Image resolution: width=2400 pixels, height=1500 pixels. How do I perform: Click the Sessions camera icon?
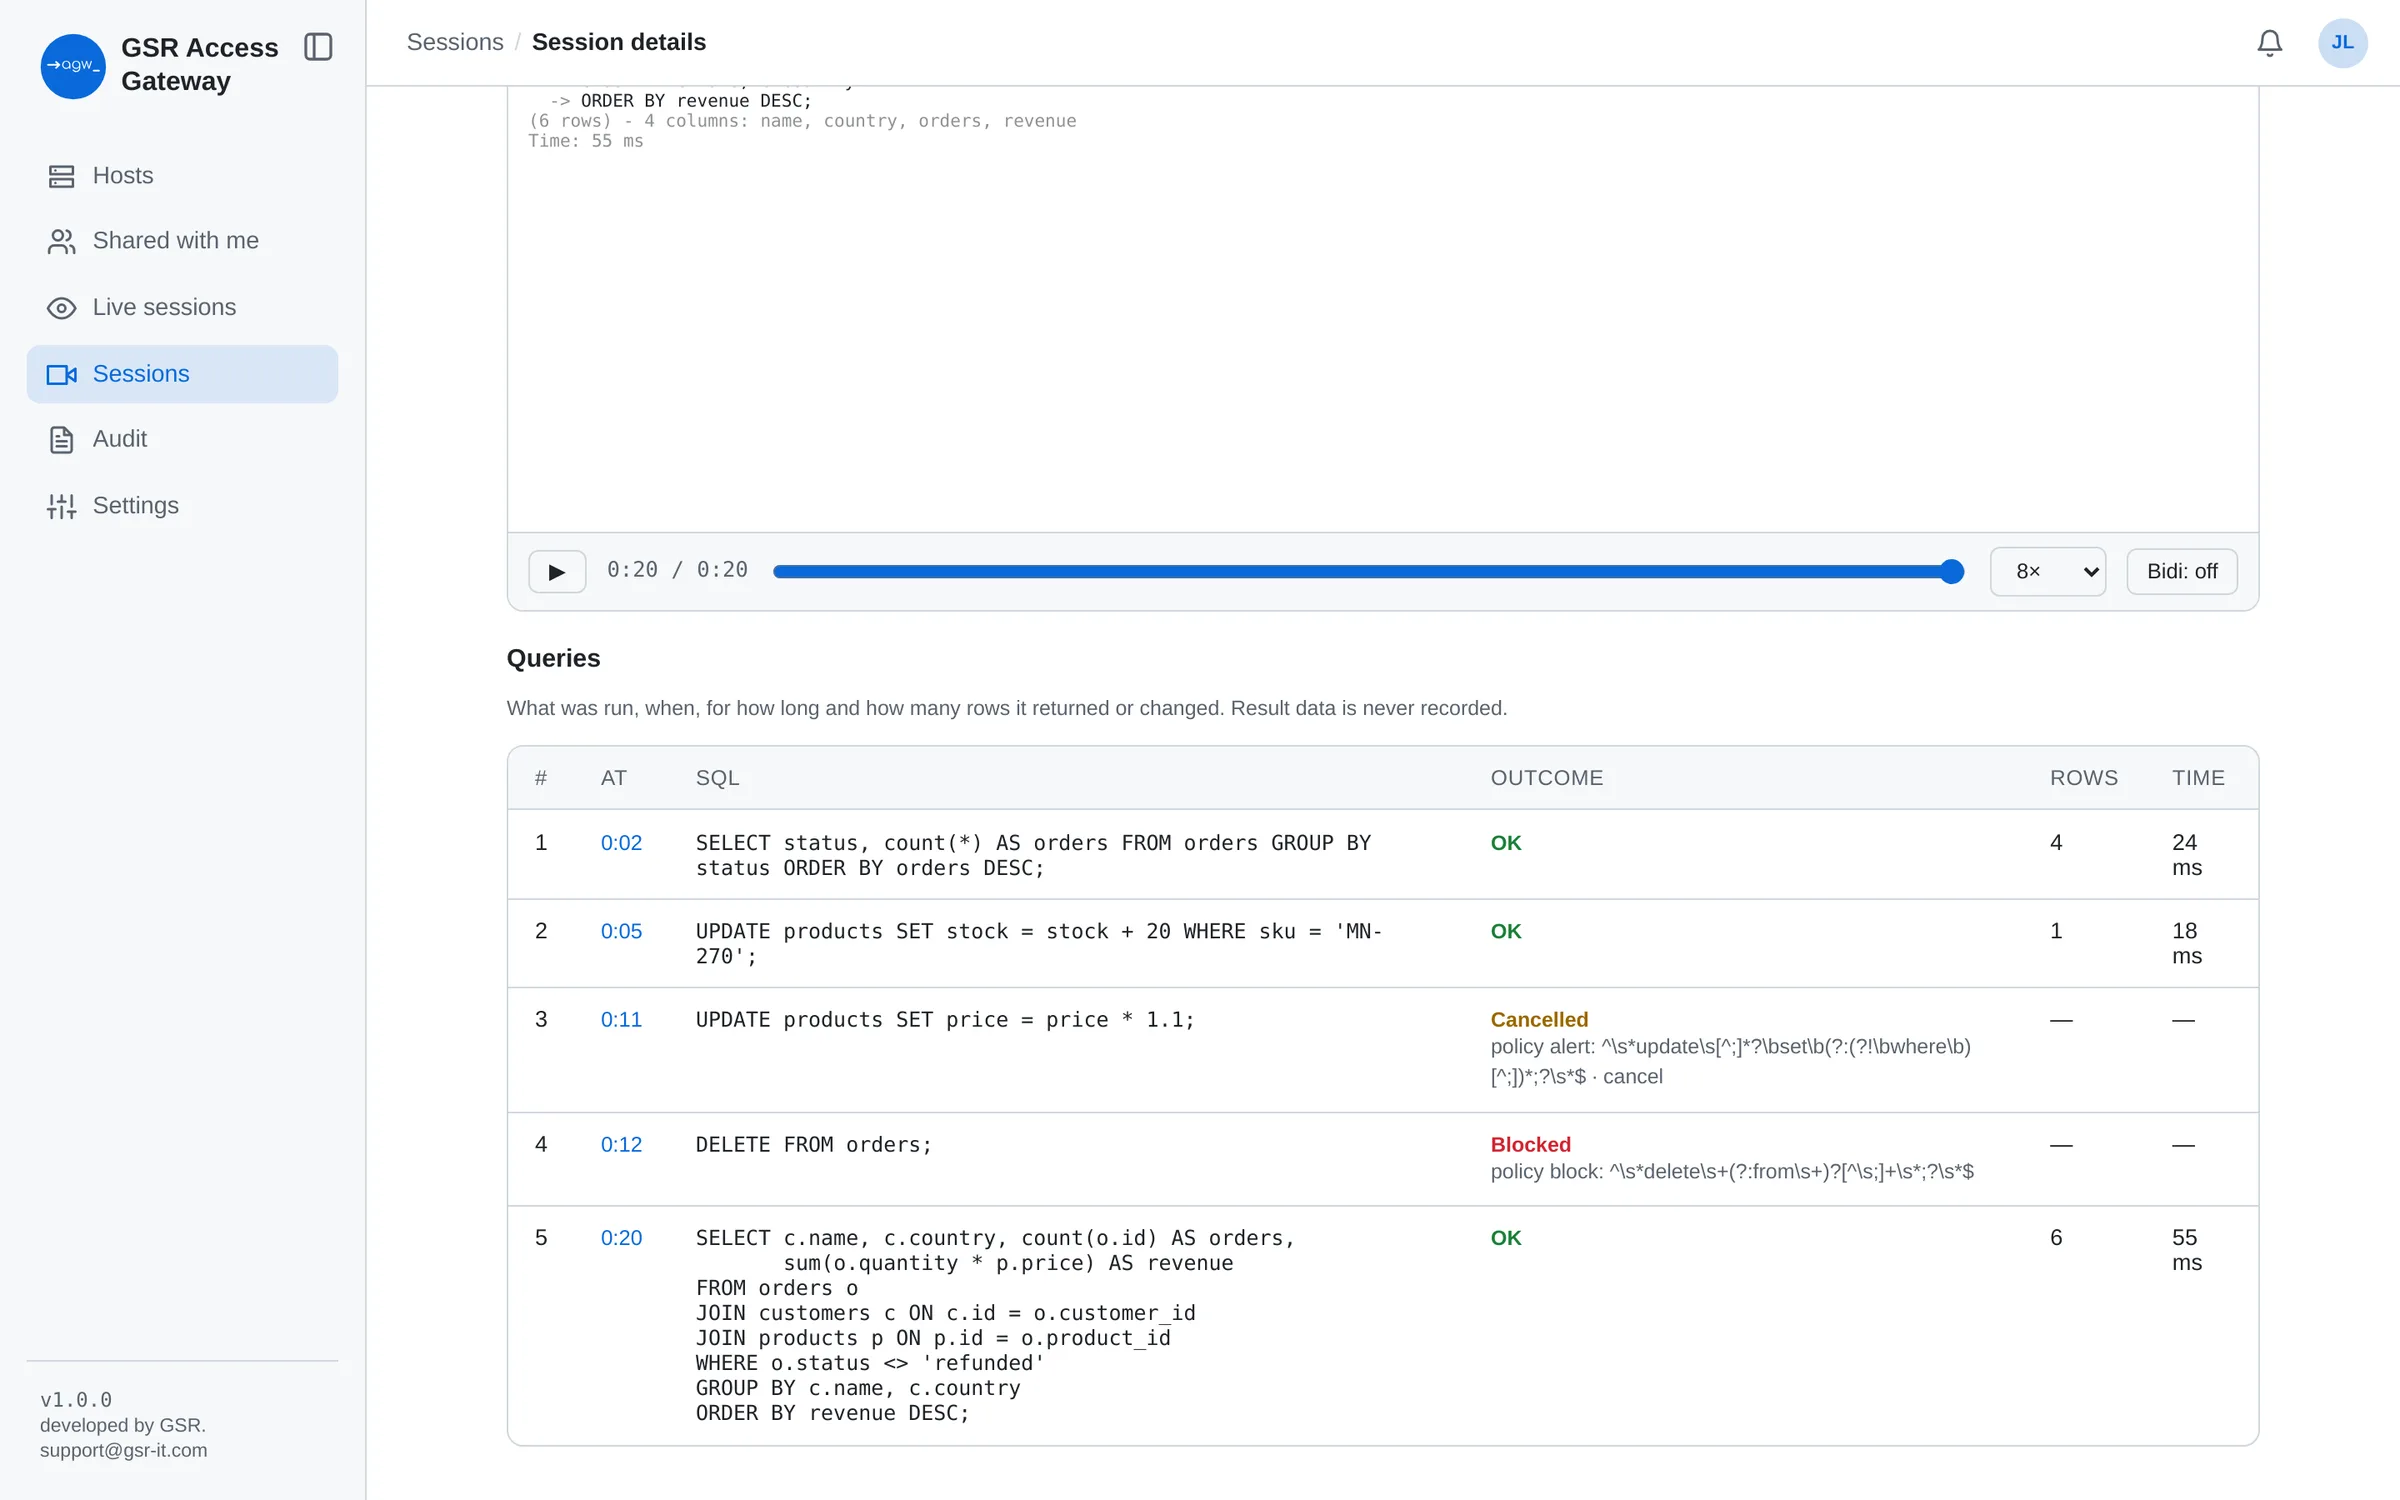(x=61, y=374)
